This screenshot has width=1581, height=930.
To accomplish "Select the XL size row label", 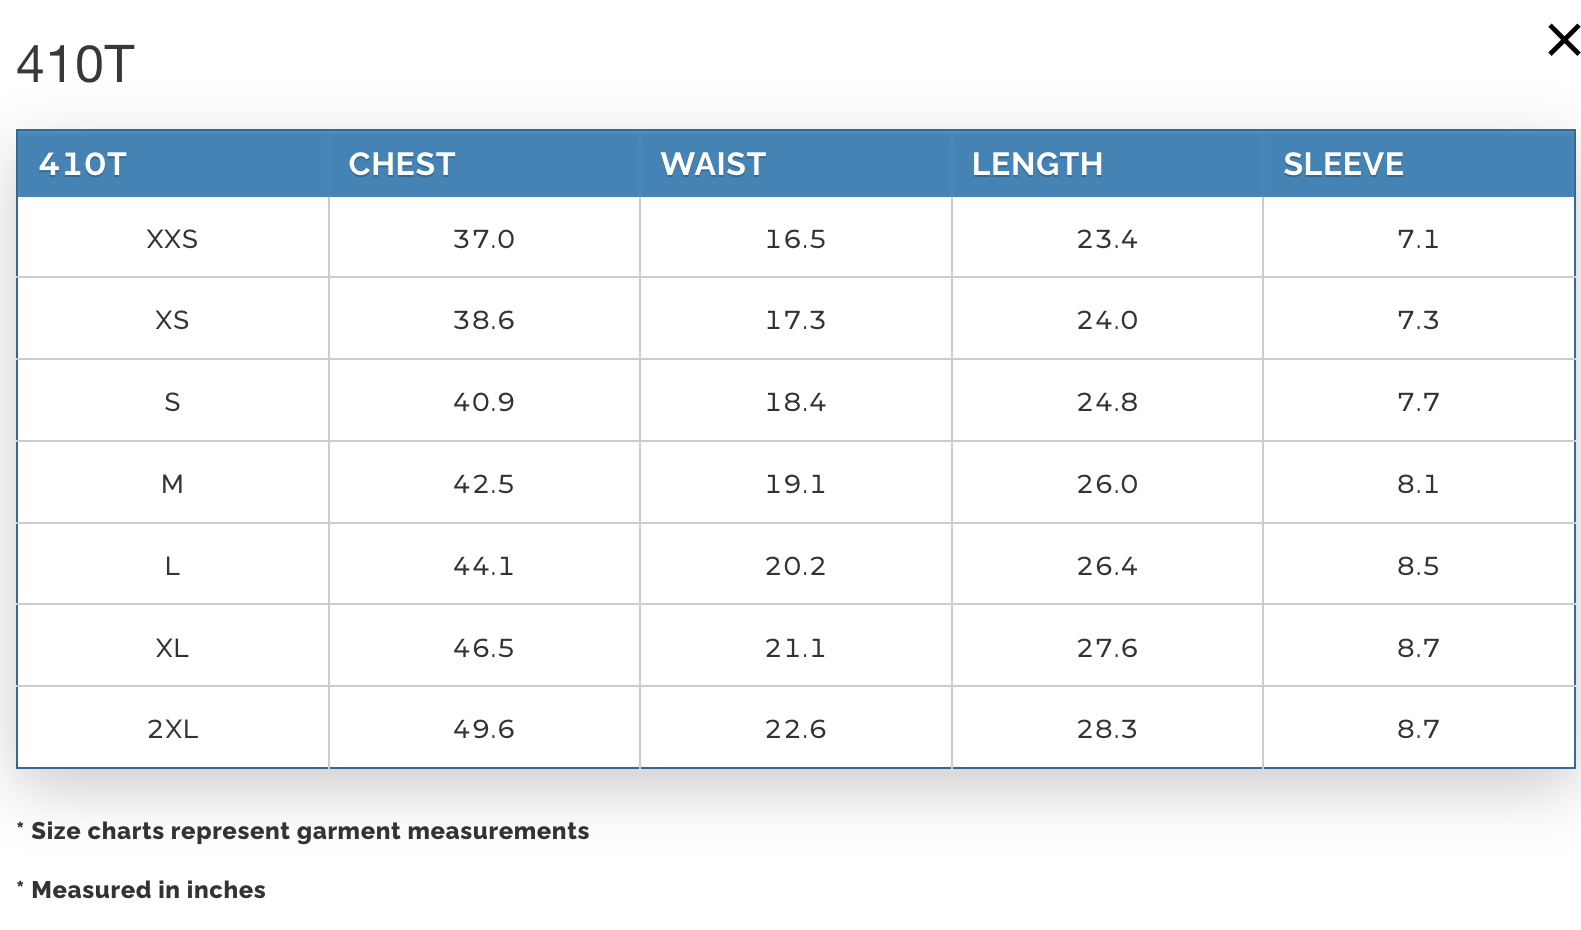I will tap(172, 648).
